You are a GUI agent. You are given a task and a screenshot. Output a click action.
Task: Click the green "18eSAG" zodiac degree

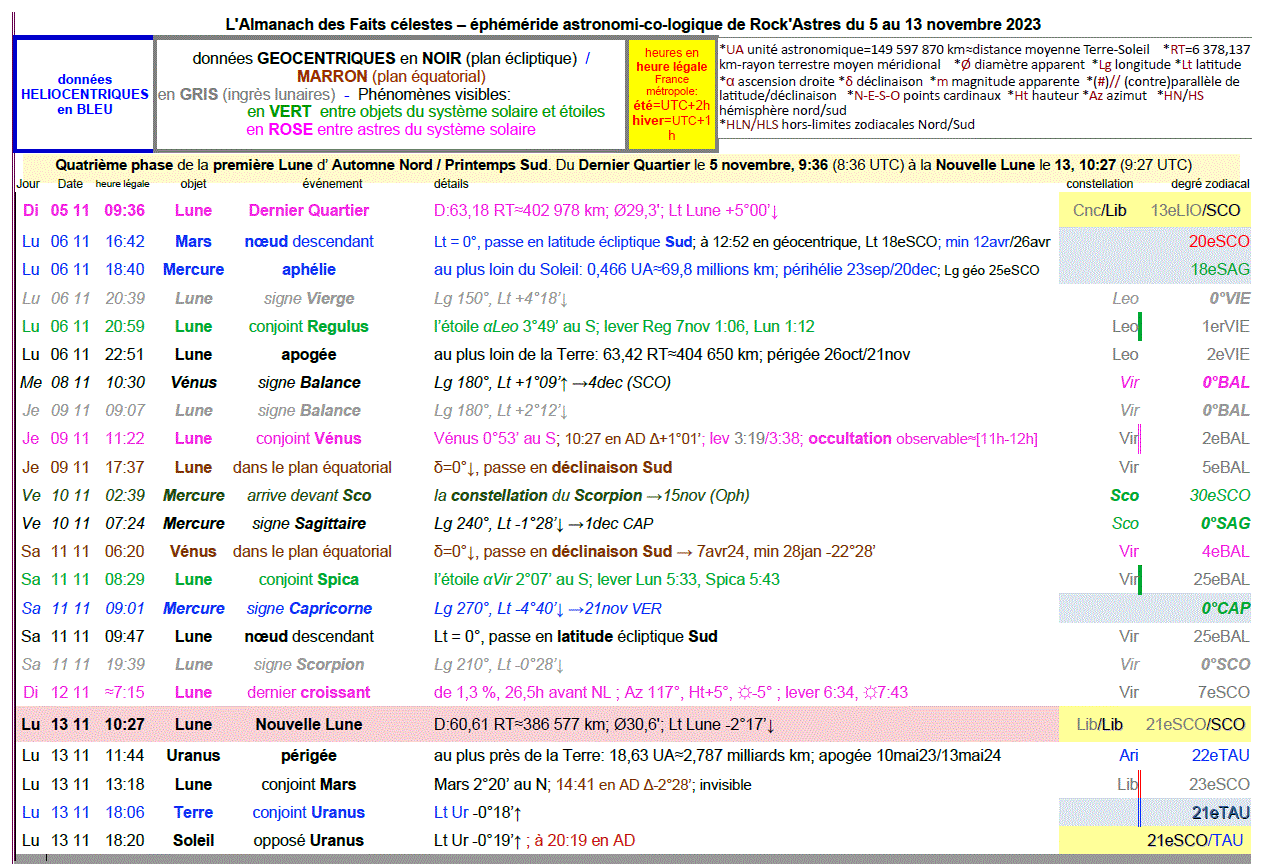pos(1220,270)
